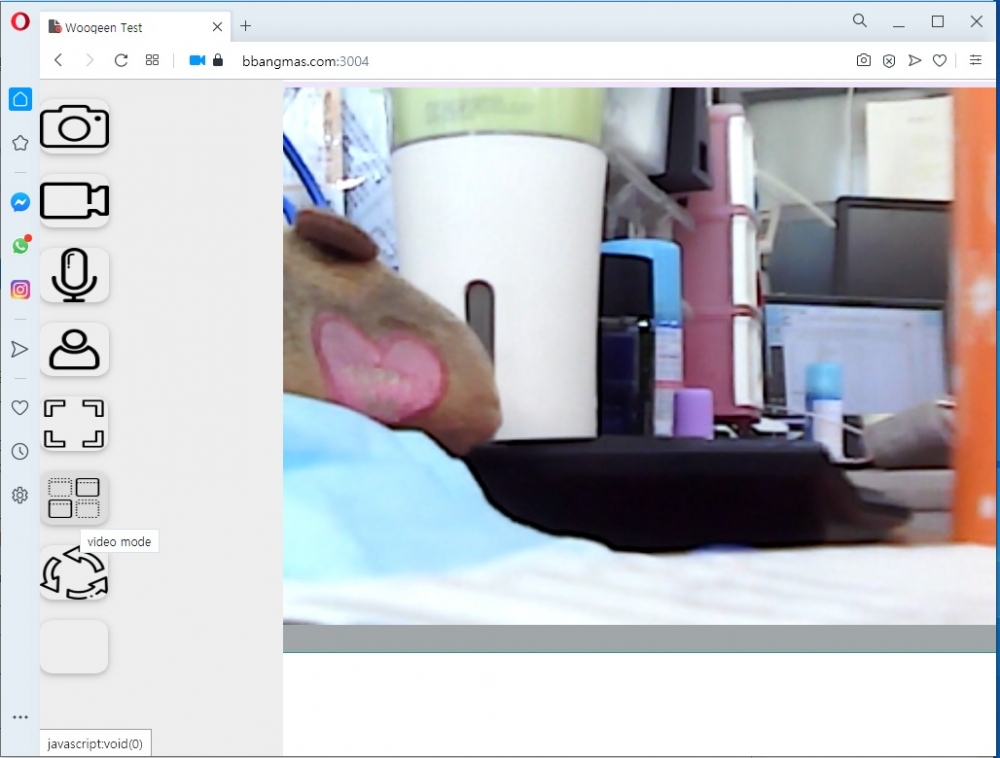Click the camera snapshot button in the page panel
This screenshot has height=758, width=1000.
tap(75, 126)
